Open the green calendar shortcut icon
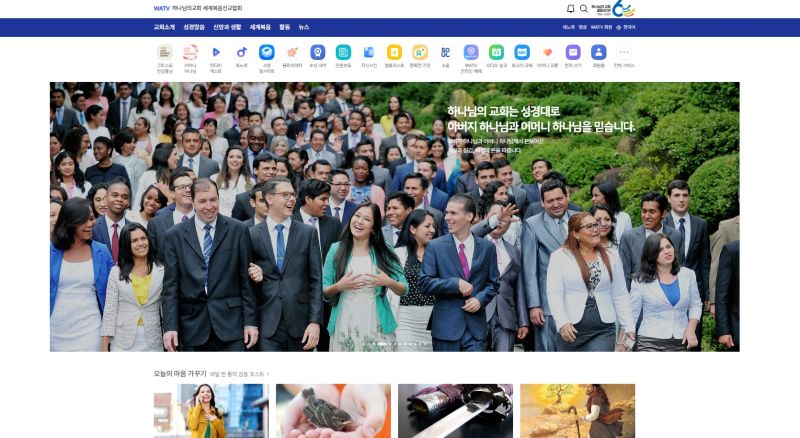 tap(496, 52)
